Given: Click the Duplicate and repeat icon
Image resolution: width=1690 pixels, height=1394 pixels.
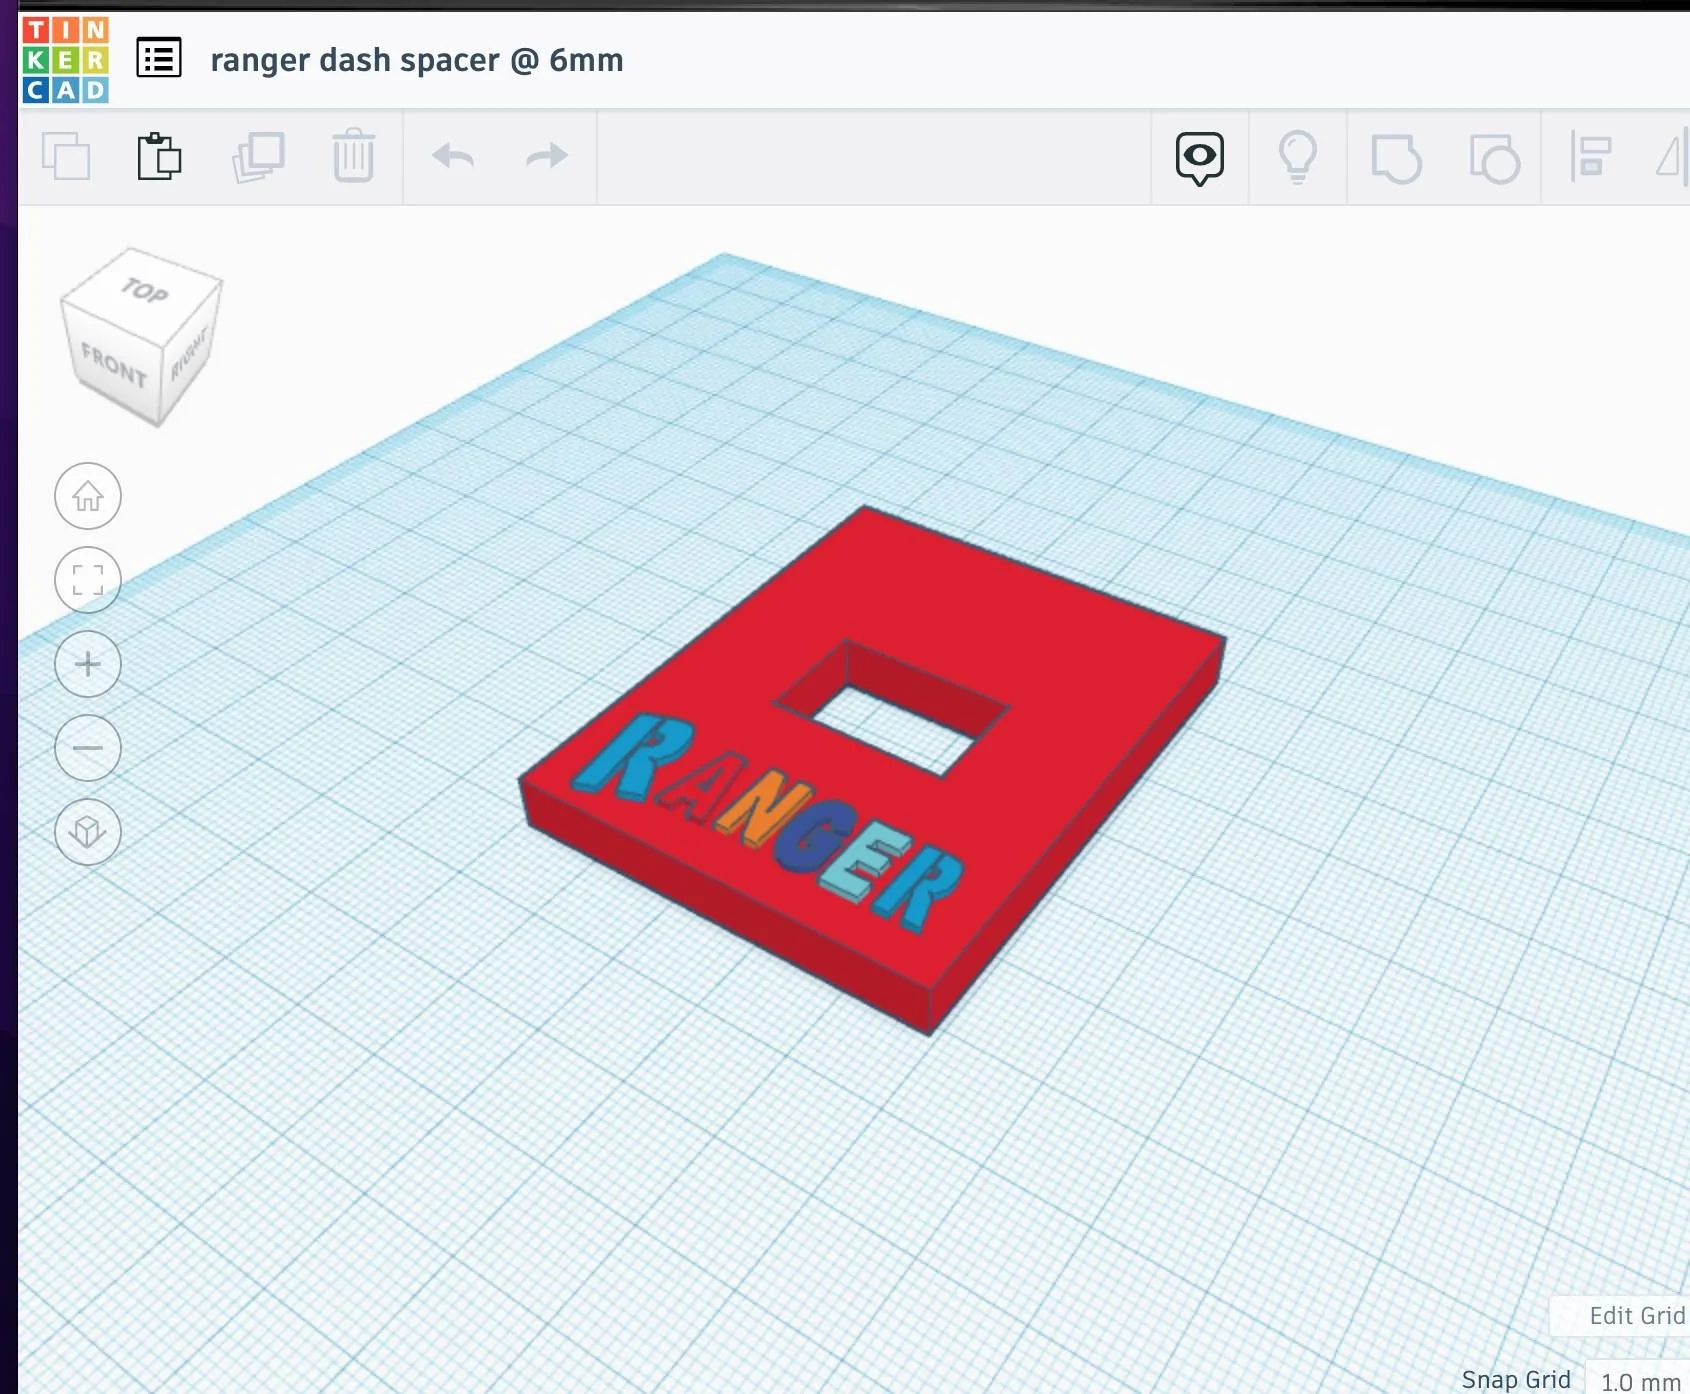Looking at the screenshot, I should pos(258,157).
